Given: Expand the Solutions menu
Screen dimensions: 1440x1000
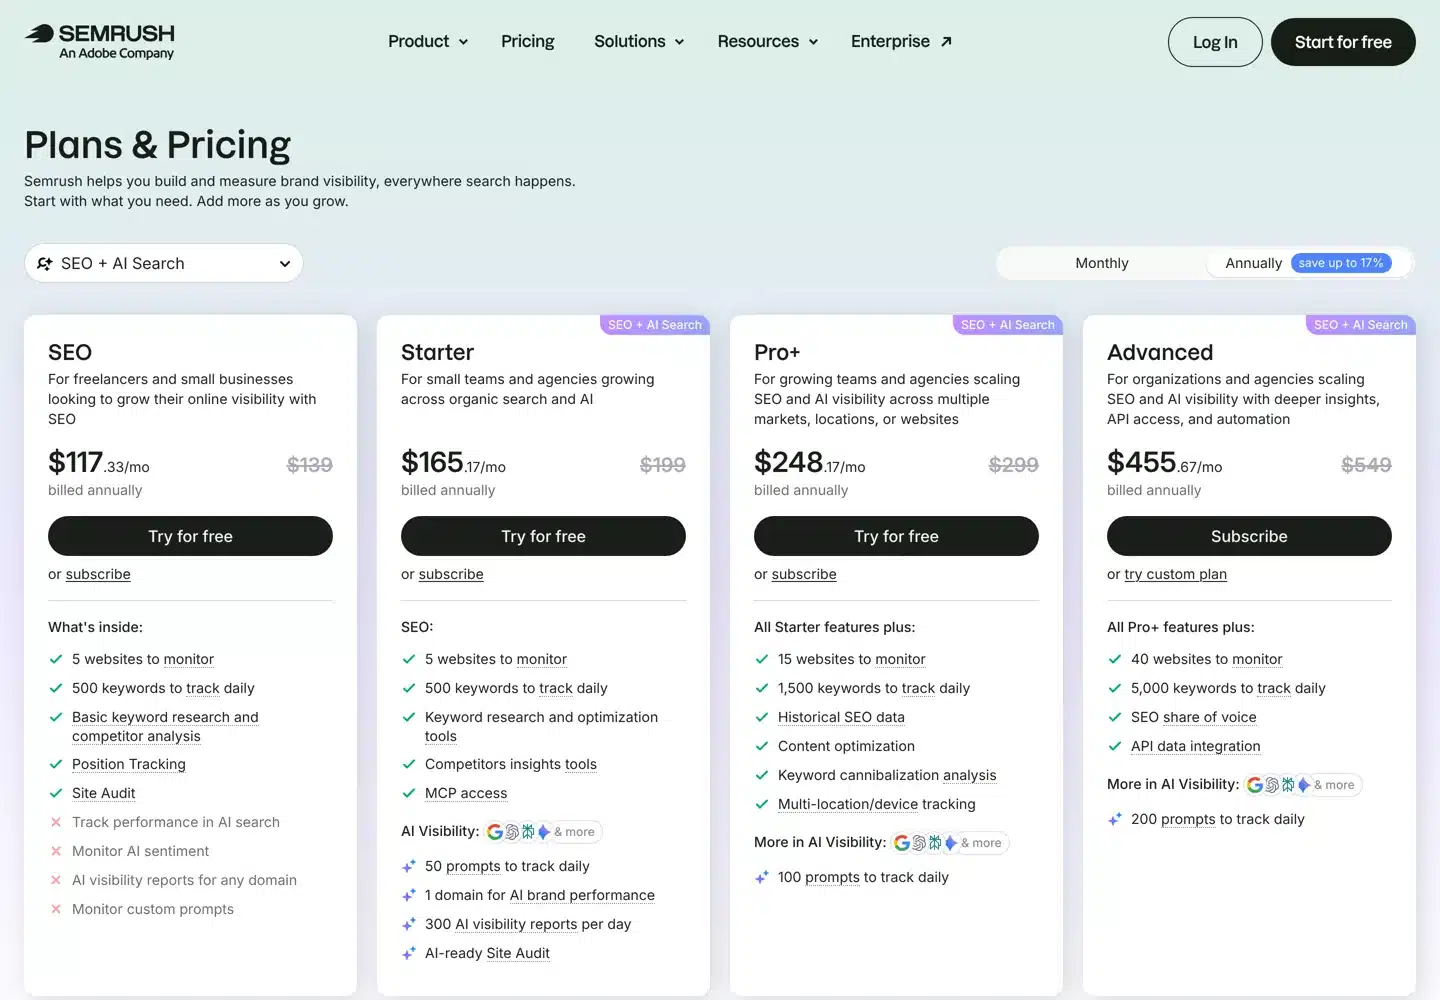Looking at the screenshot, I should [x=639, y=41].
